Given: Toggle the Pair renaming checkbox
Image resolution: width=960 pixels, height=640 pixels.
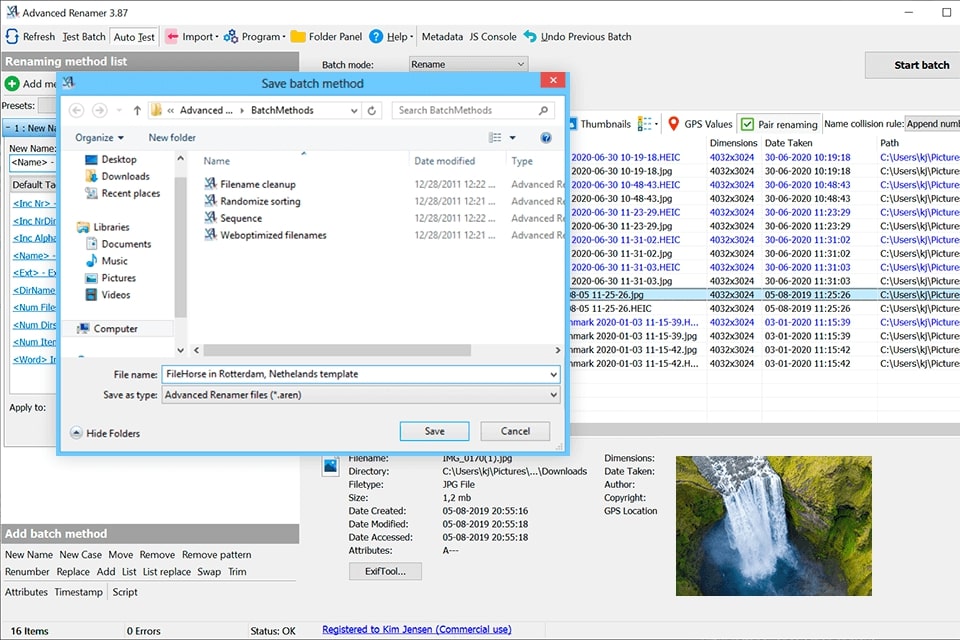Looking at the screenshot, I should pos(747,124).
